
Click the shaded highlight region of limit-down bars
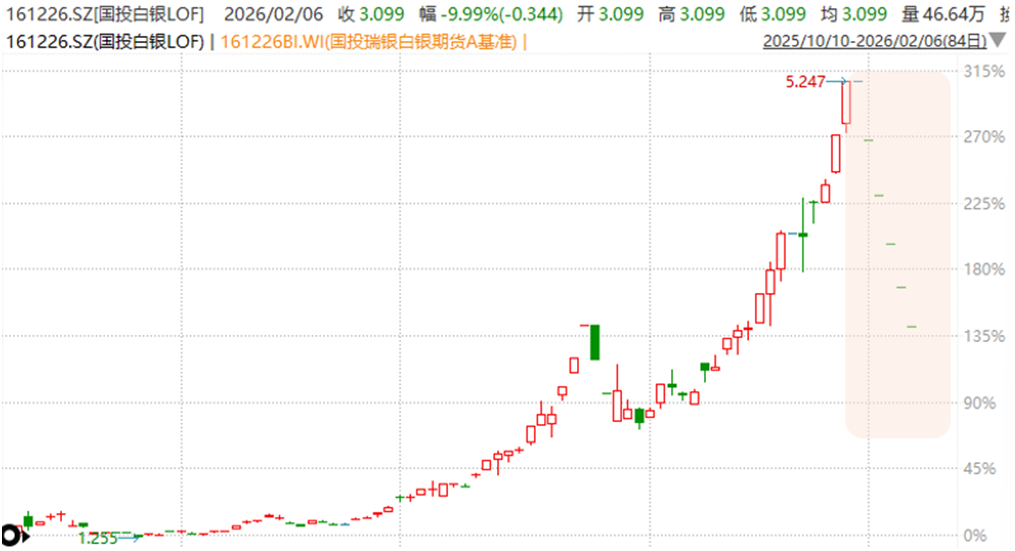pyautogui.click(x=898, y=254)
